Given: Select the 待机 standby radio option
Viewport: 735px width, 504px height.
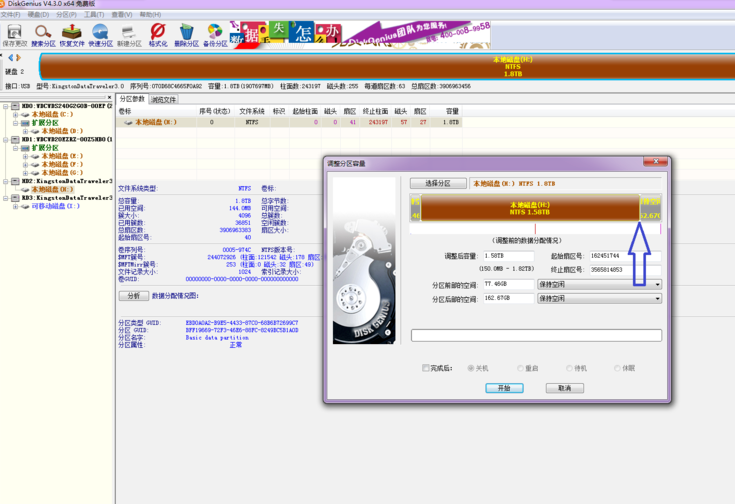Looking at the screenshot, I should coord(569,369).
